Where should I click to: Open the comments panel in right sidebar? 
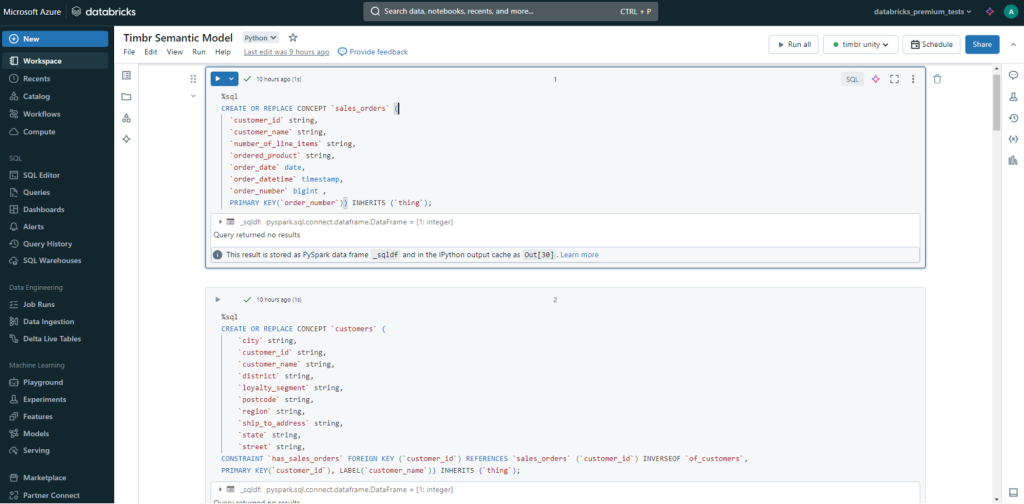coord(1013,76)
